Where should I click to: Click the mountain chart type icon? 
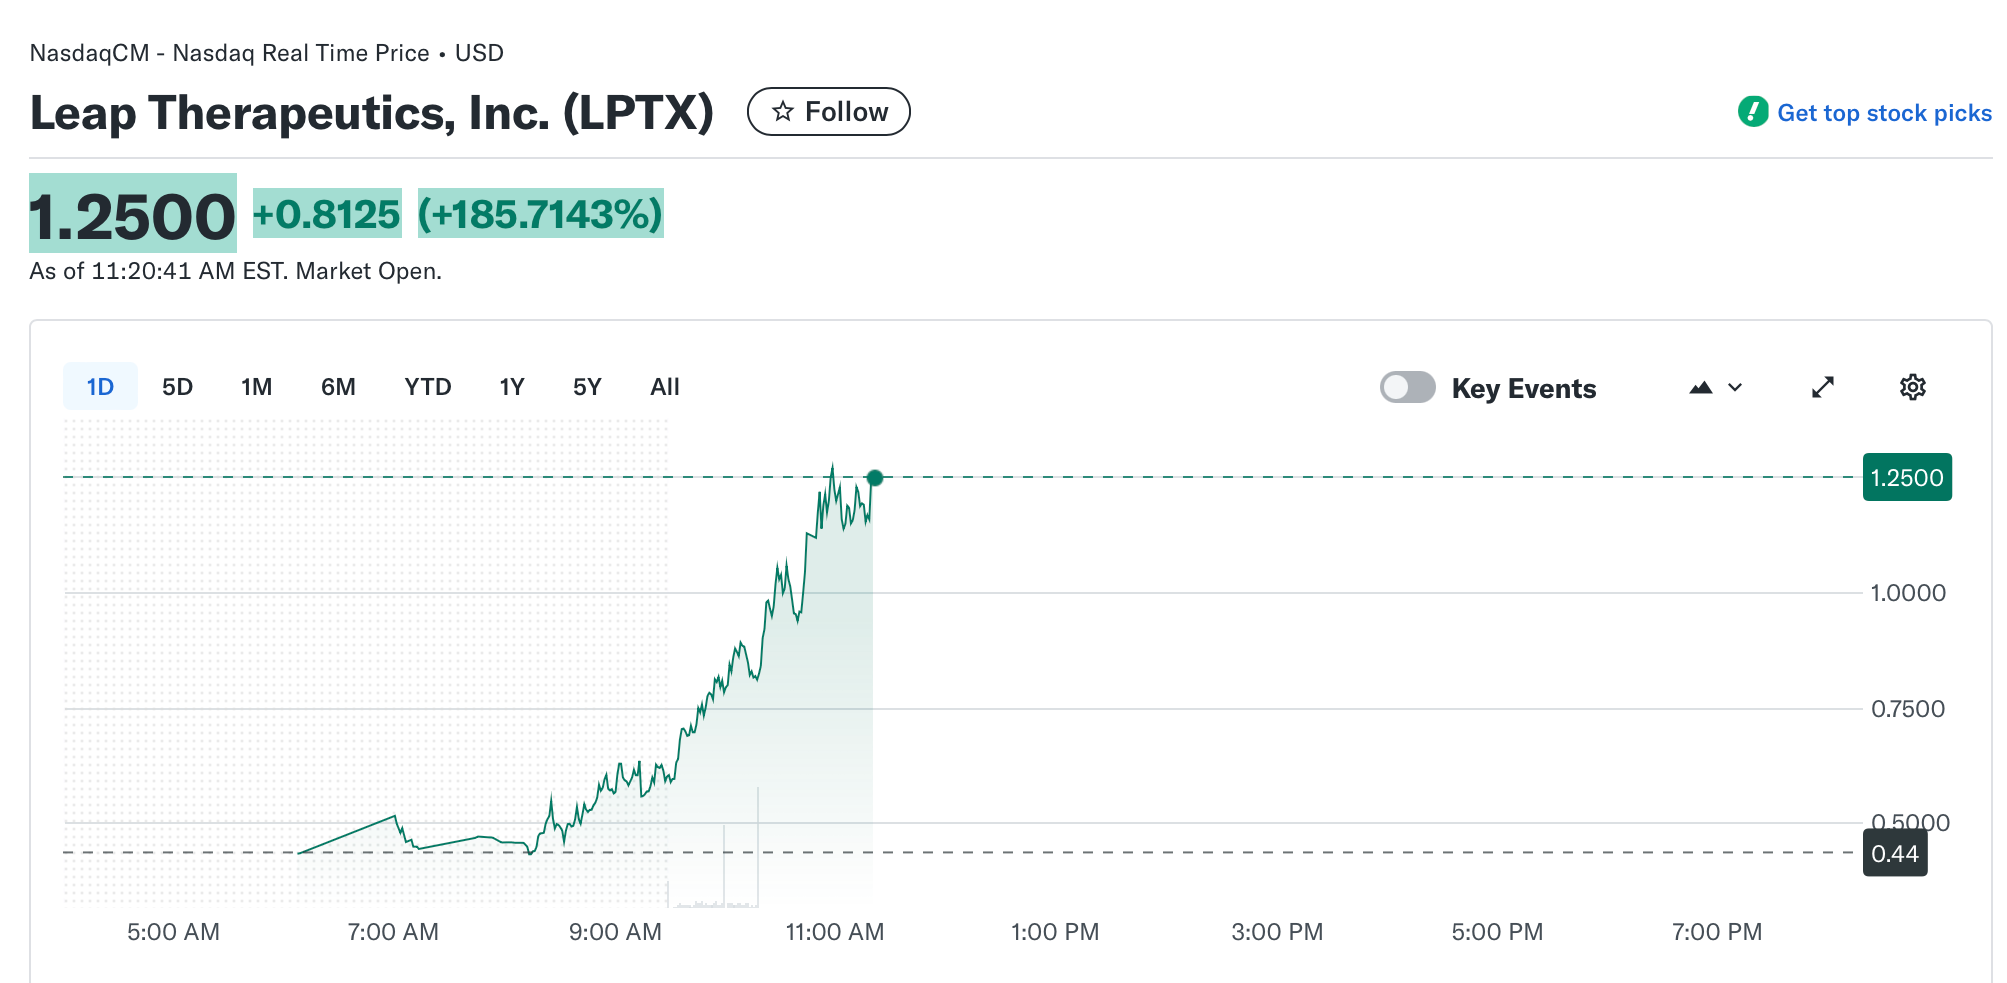1700,387
